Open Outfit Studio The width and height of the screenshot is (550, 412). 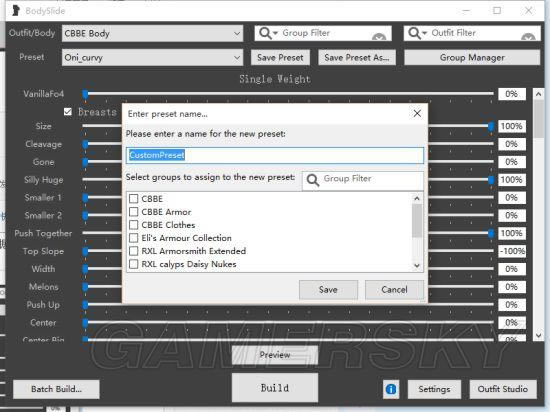tap(503, 389)
